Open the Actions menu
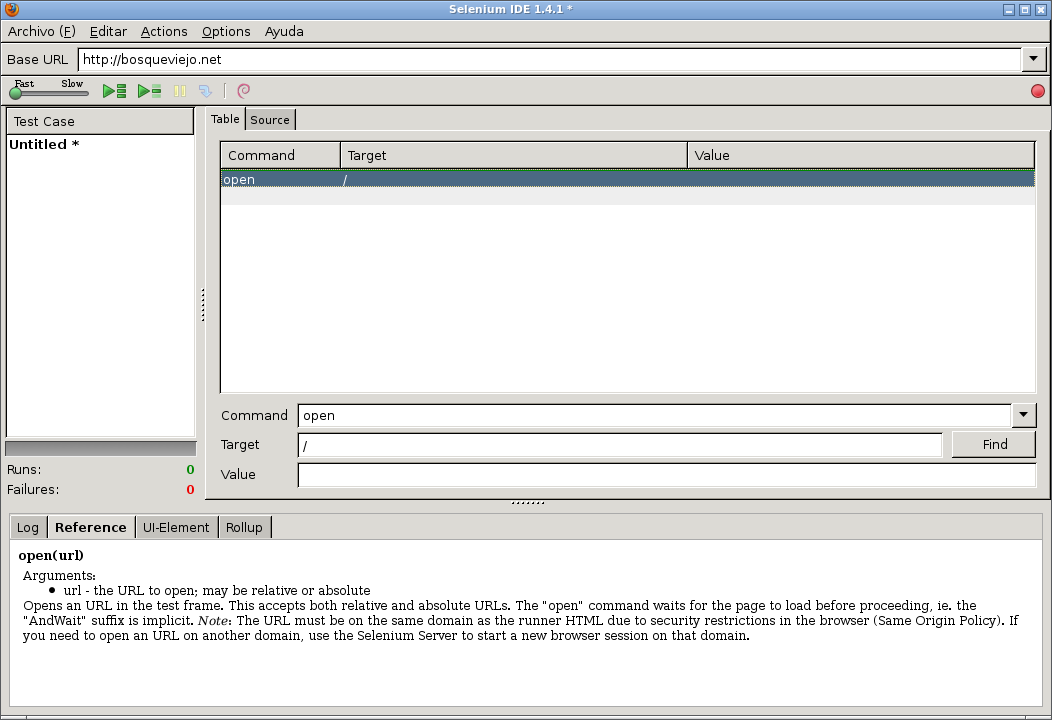Viewport: 1052px width, 720px height. point(164,32)
